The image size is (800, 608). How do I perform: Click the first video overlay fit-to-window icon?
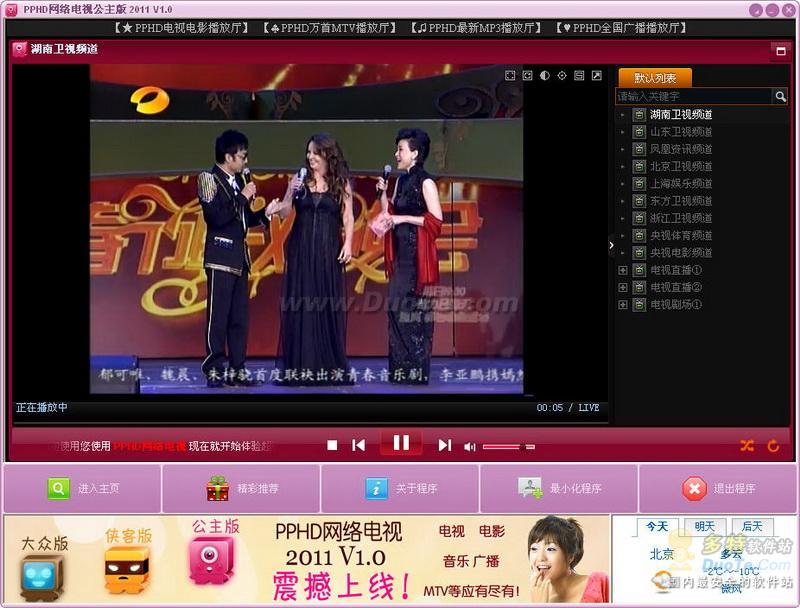tap(510, 75)
